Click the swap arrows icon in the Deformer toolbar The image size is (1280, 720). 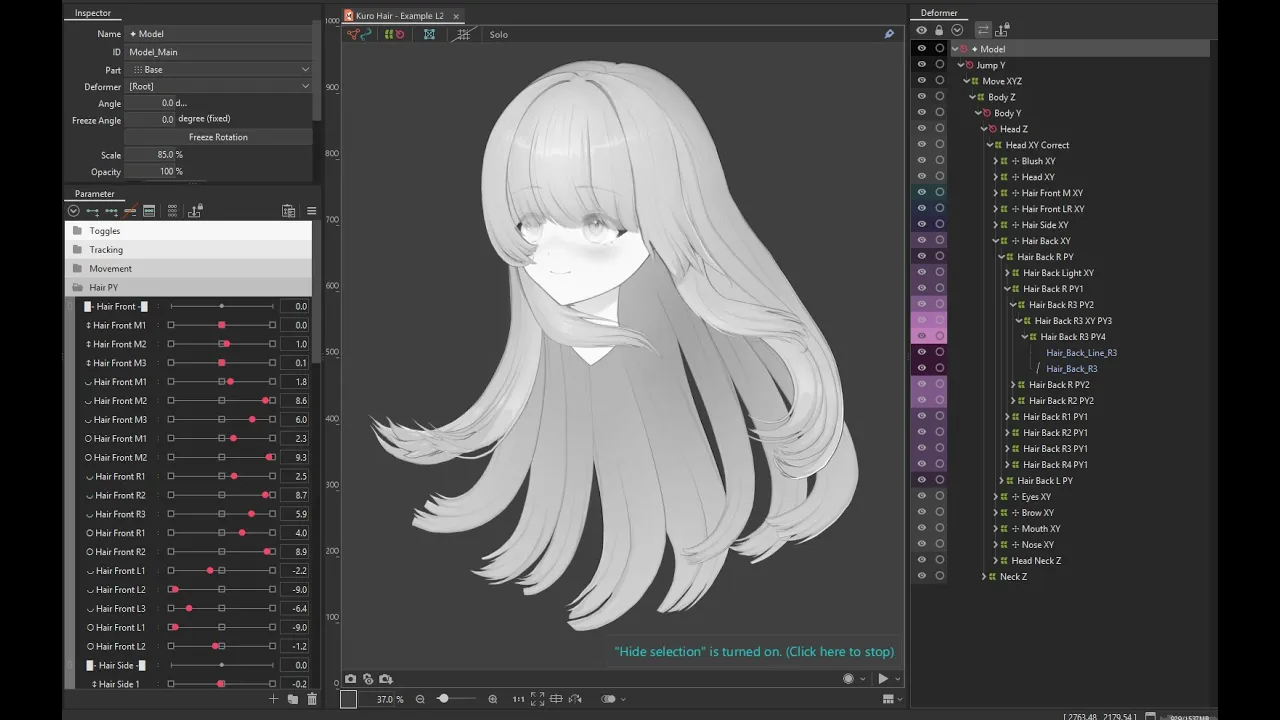click(983, 30)
